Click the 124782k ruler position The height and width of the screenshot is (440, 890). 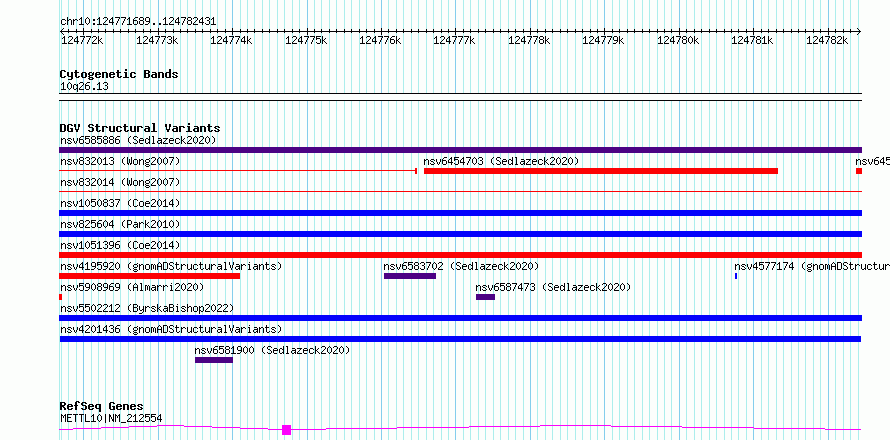(828, 40)
